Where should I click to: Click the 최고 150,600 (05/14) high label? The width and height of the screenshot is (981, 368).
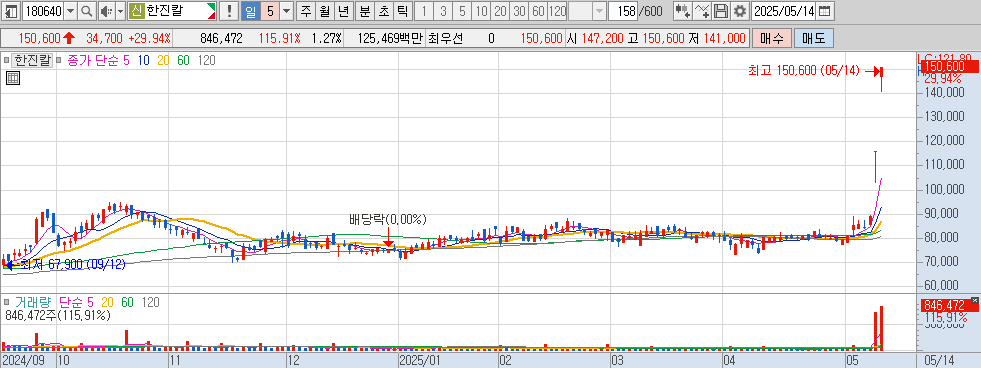[804, 71]
